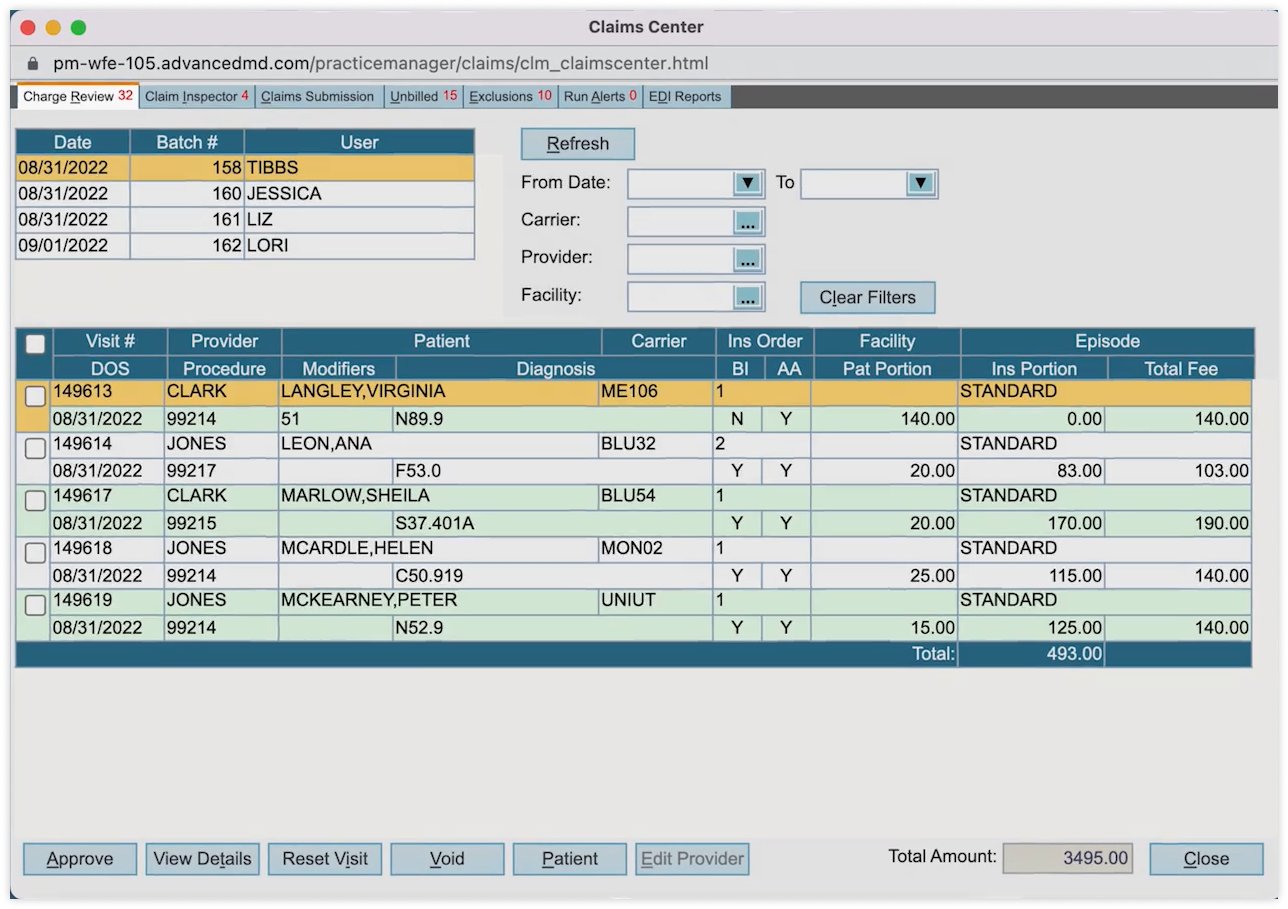Click the Total Amount field
The width and height of the screenshot is (1288, 909).
(x=1068, y=857)
